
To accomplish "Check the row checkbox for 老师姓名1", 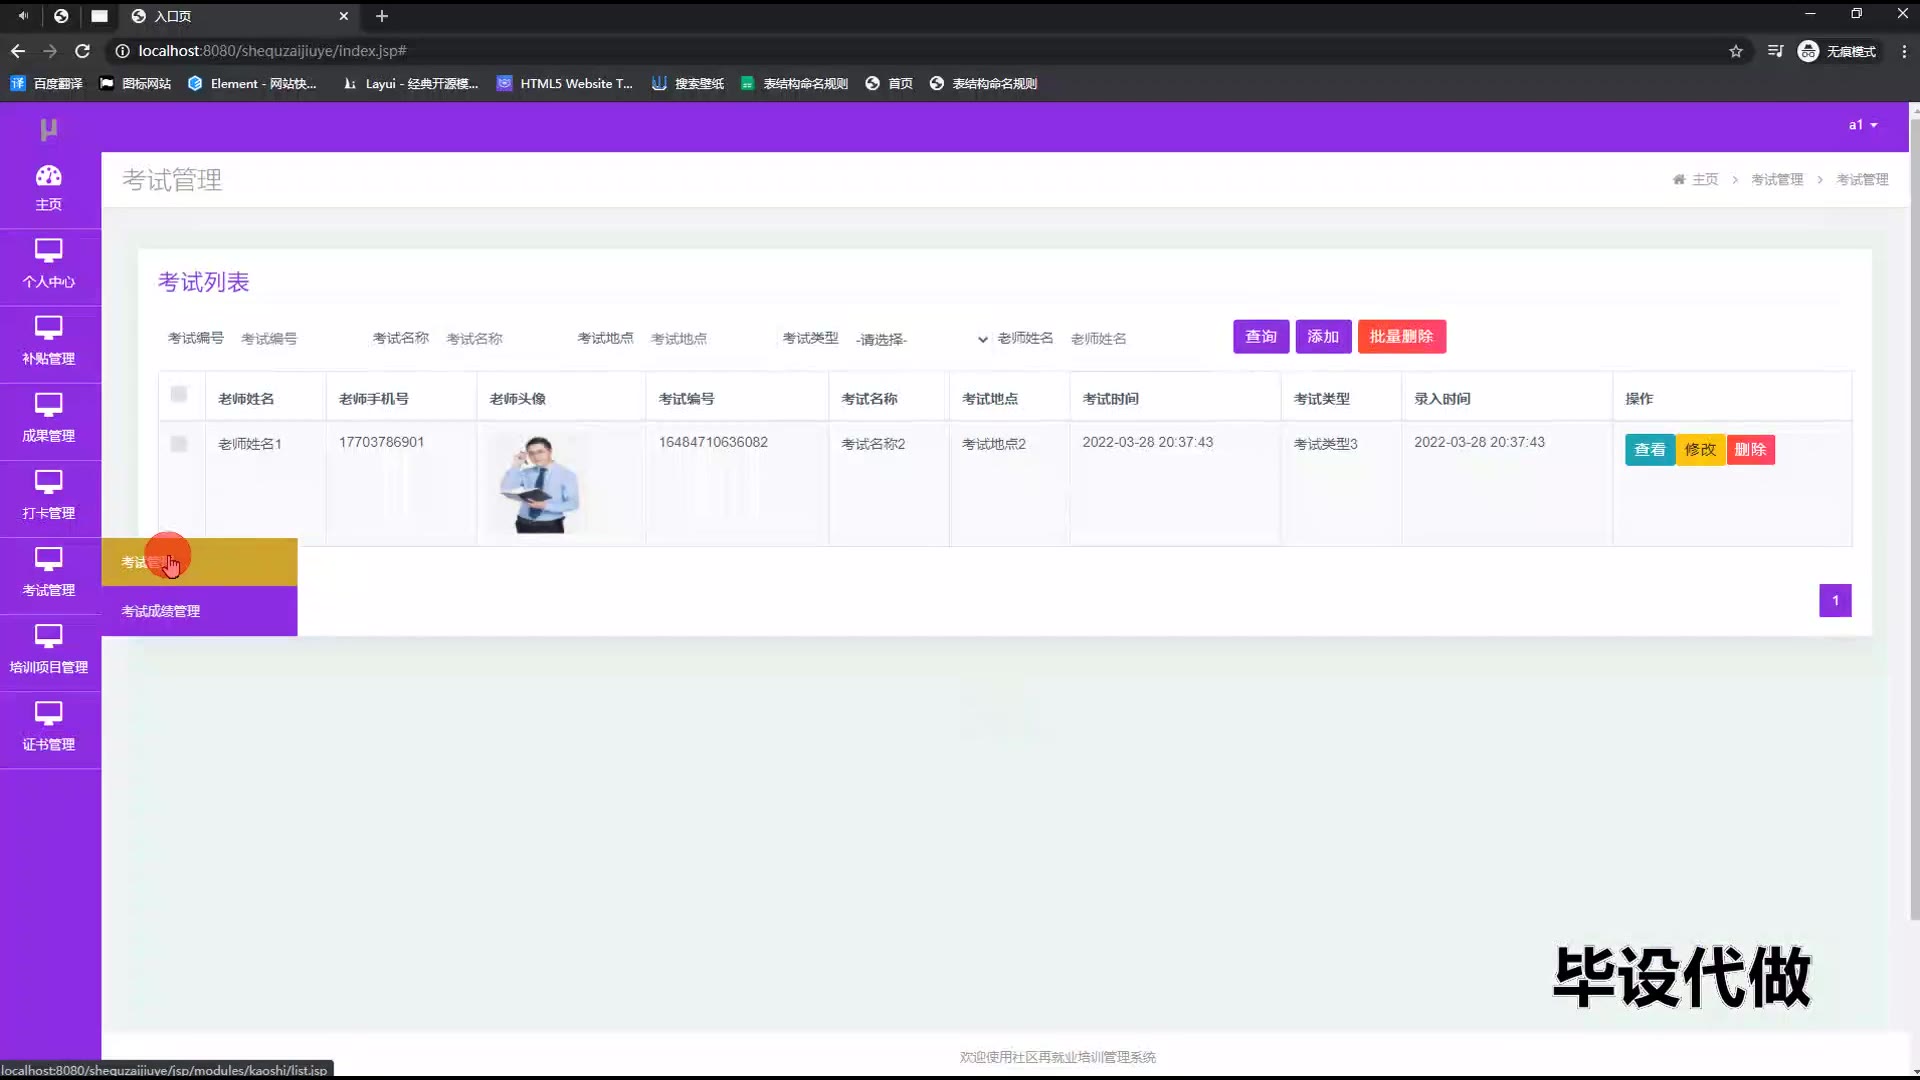I will 179,443.
